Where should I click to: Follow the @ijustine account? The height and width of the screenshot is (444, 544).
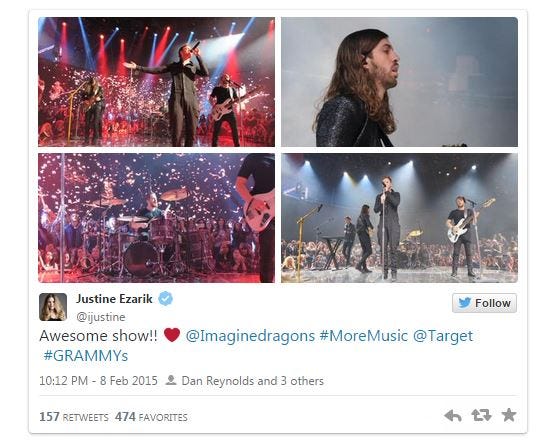tap(484, 303)
